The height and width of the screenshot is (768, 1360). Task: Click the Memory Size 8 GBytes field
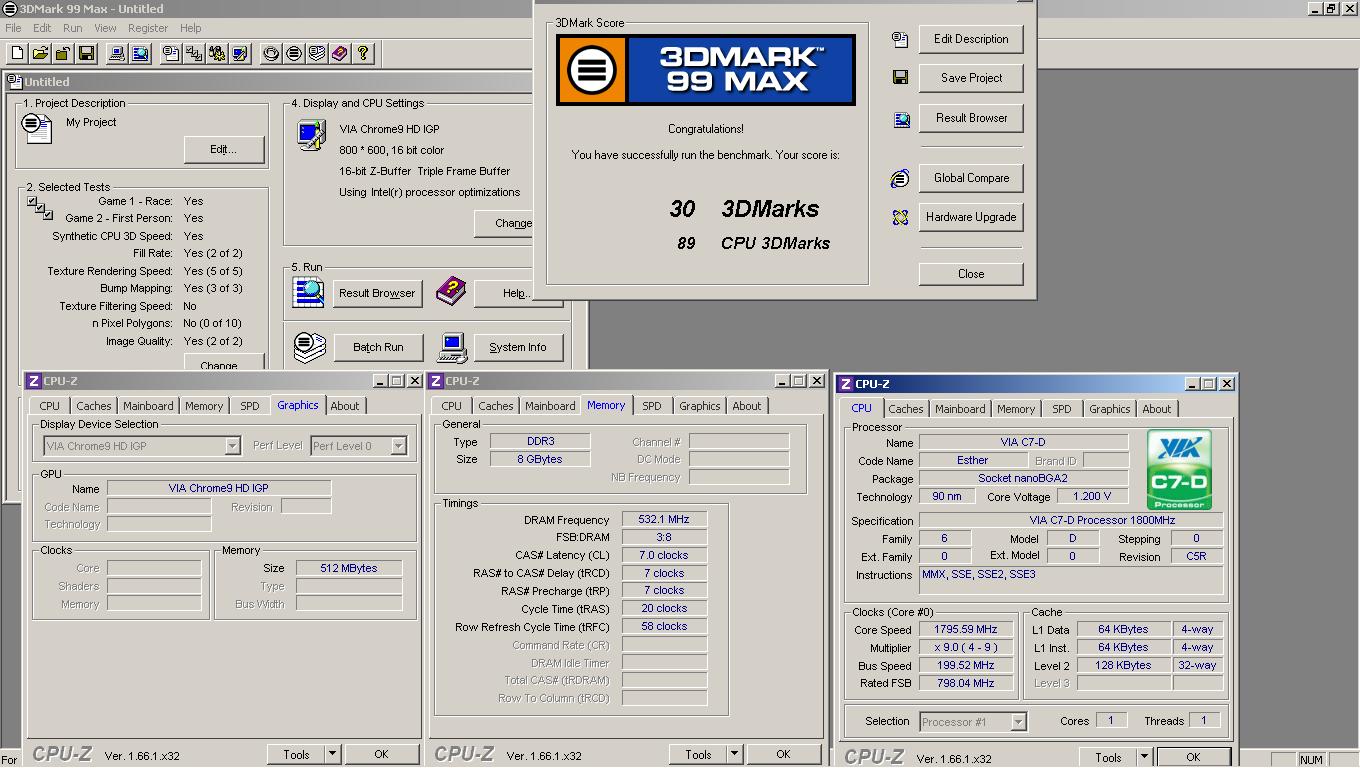click(539, 459)
